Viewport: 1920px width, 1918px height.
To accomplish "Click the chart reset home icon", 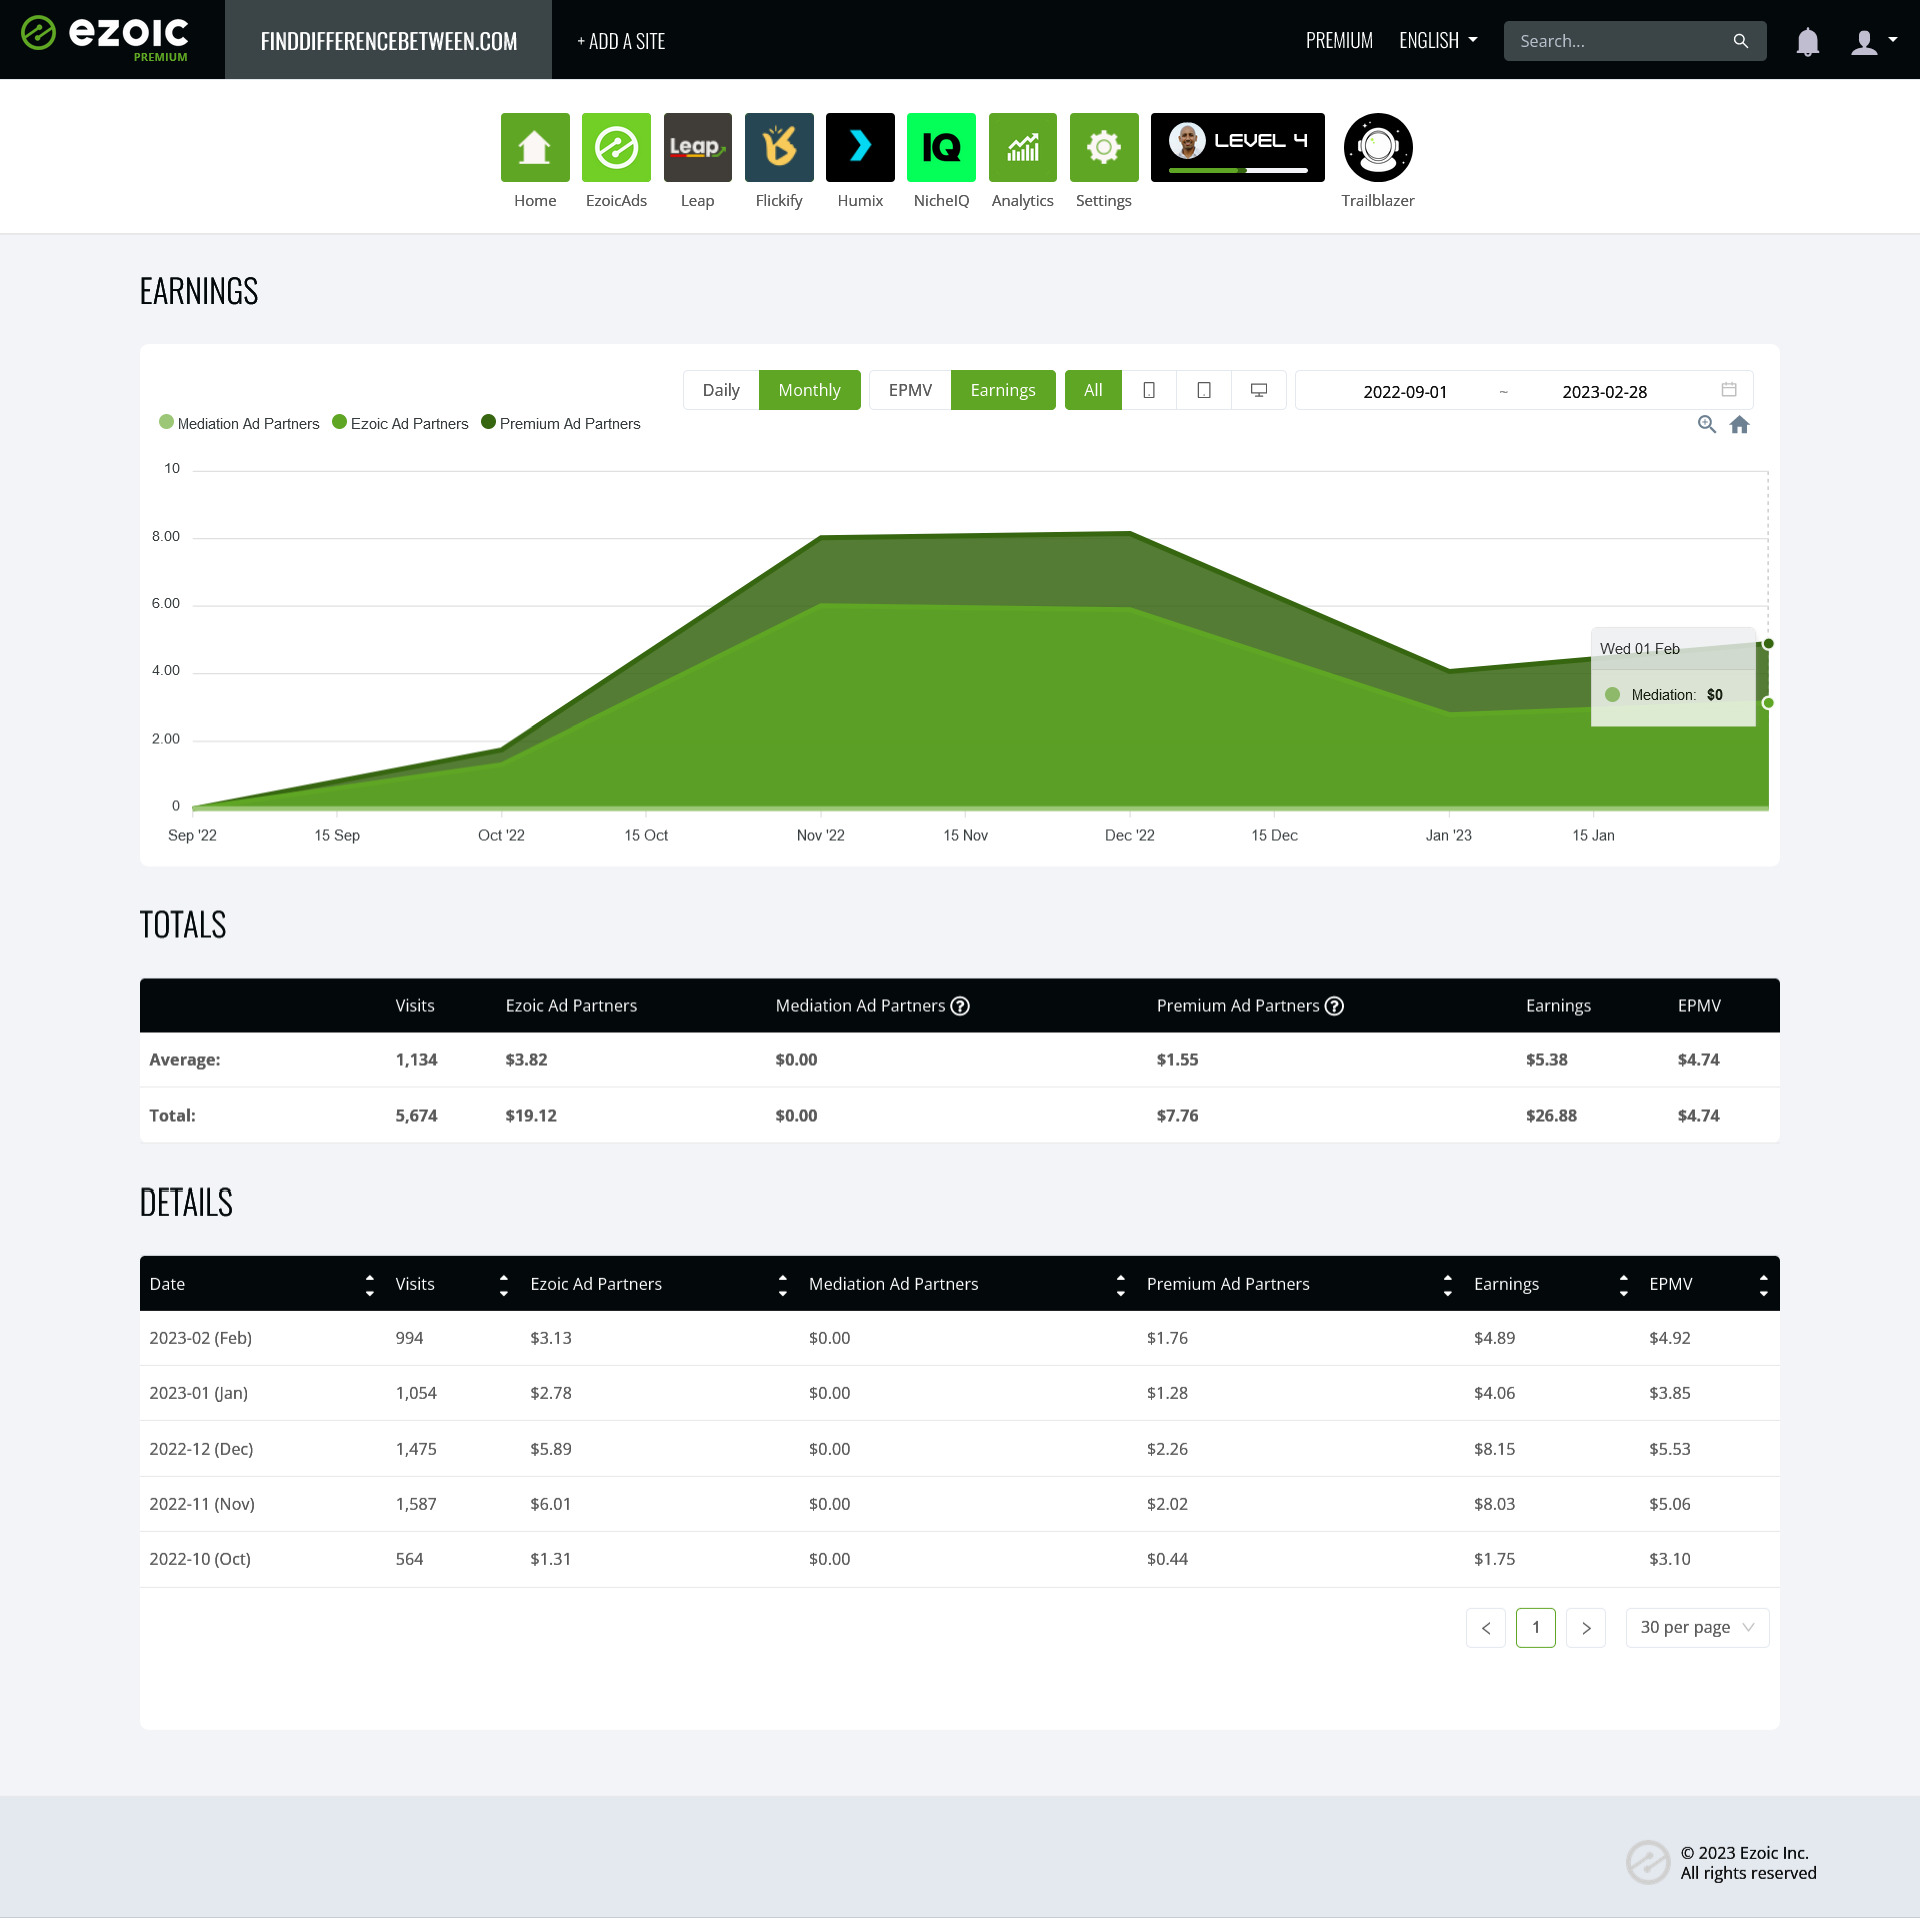I will pyautogui.click(x=1740, y=424).
